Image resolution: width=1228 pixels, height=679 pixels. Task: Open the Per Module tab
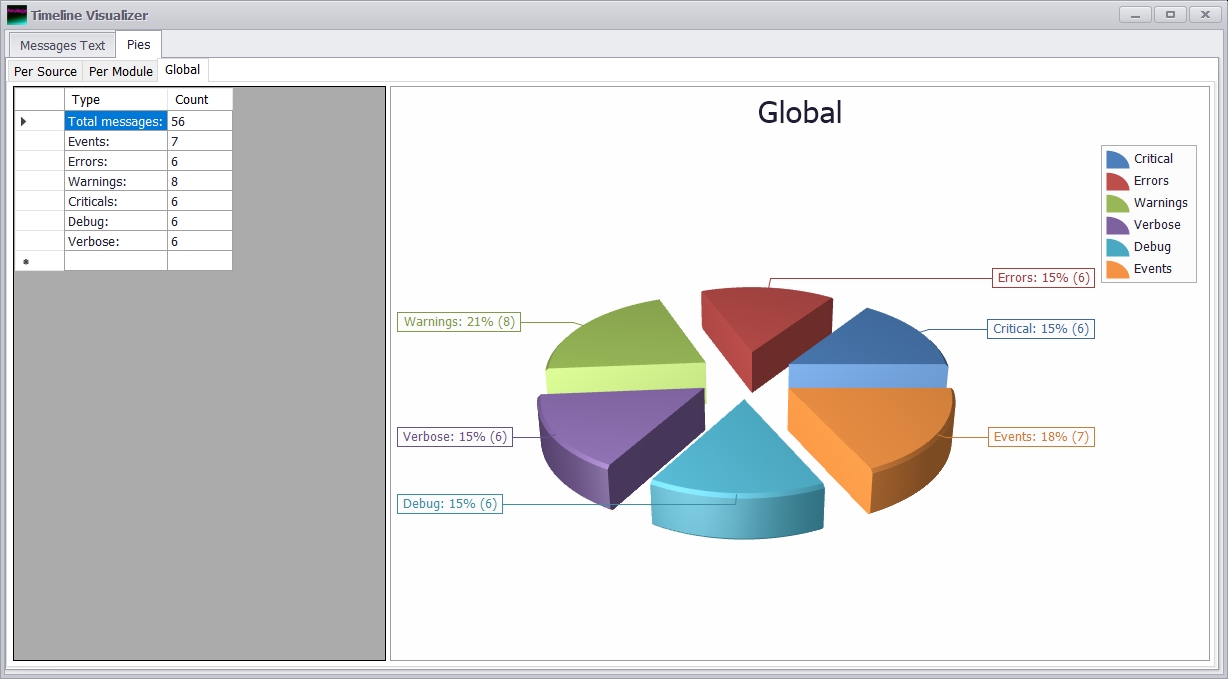click(x=119, y=71)
